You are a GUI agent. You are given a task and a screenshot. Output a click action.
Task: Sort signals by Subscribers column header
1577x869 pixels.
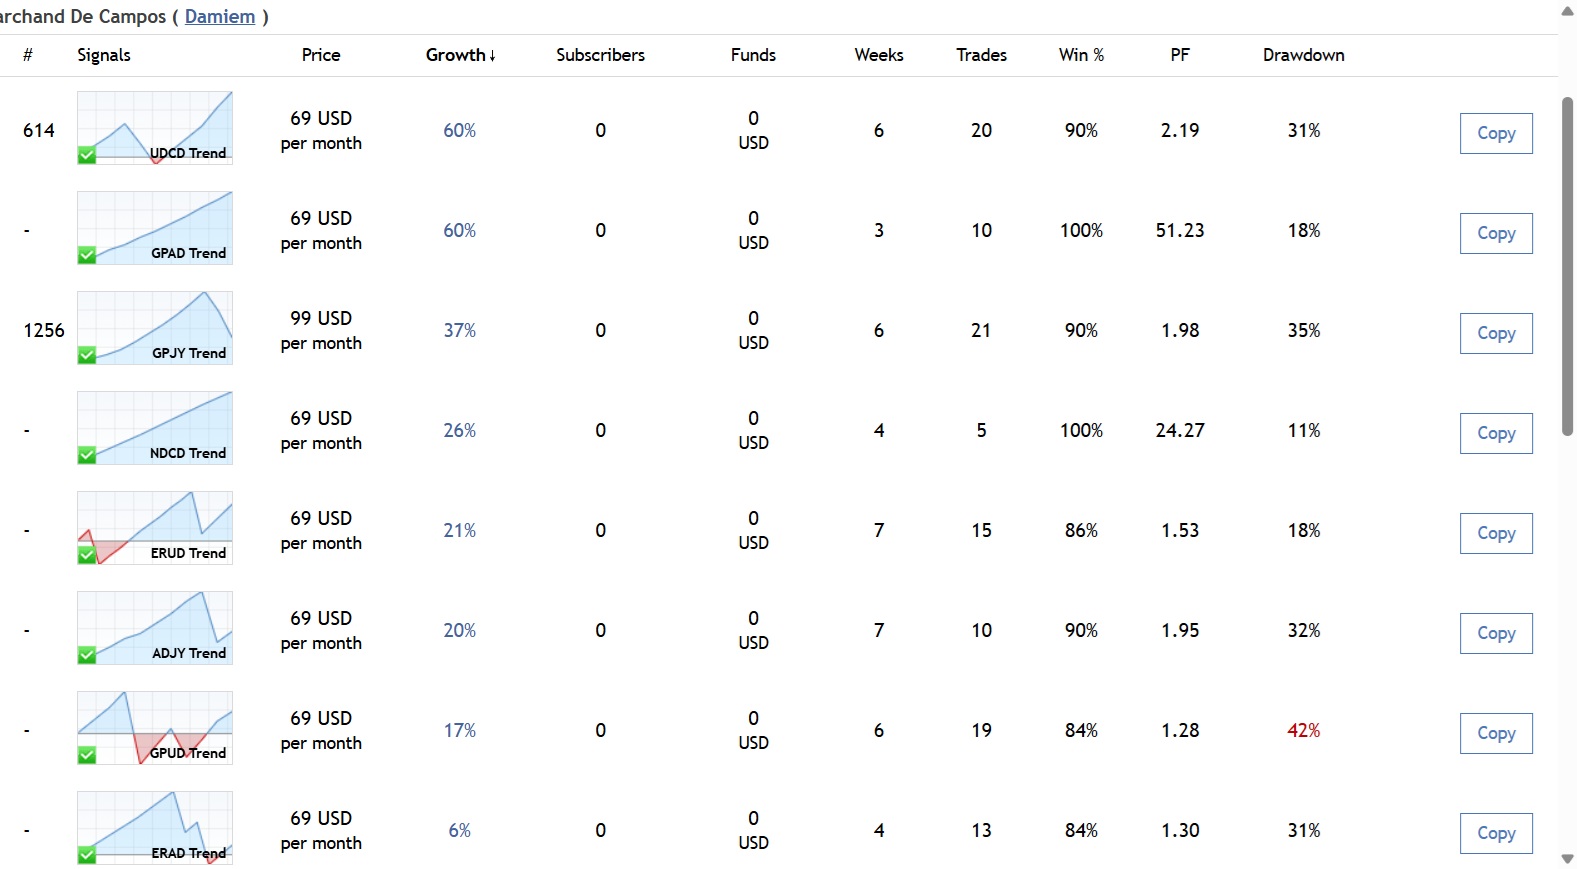point(600,55)
